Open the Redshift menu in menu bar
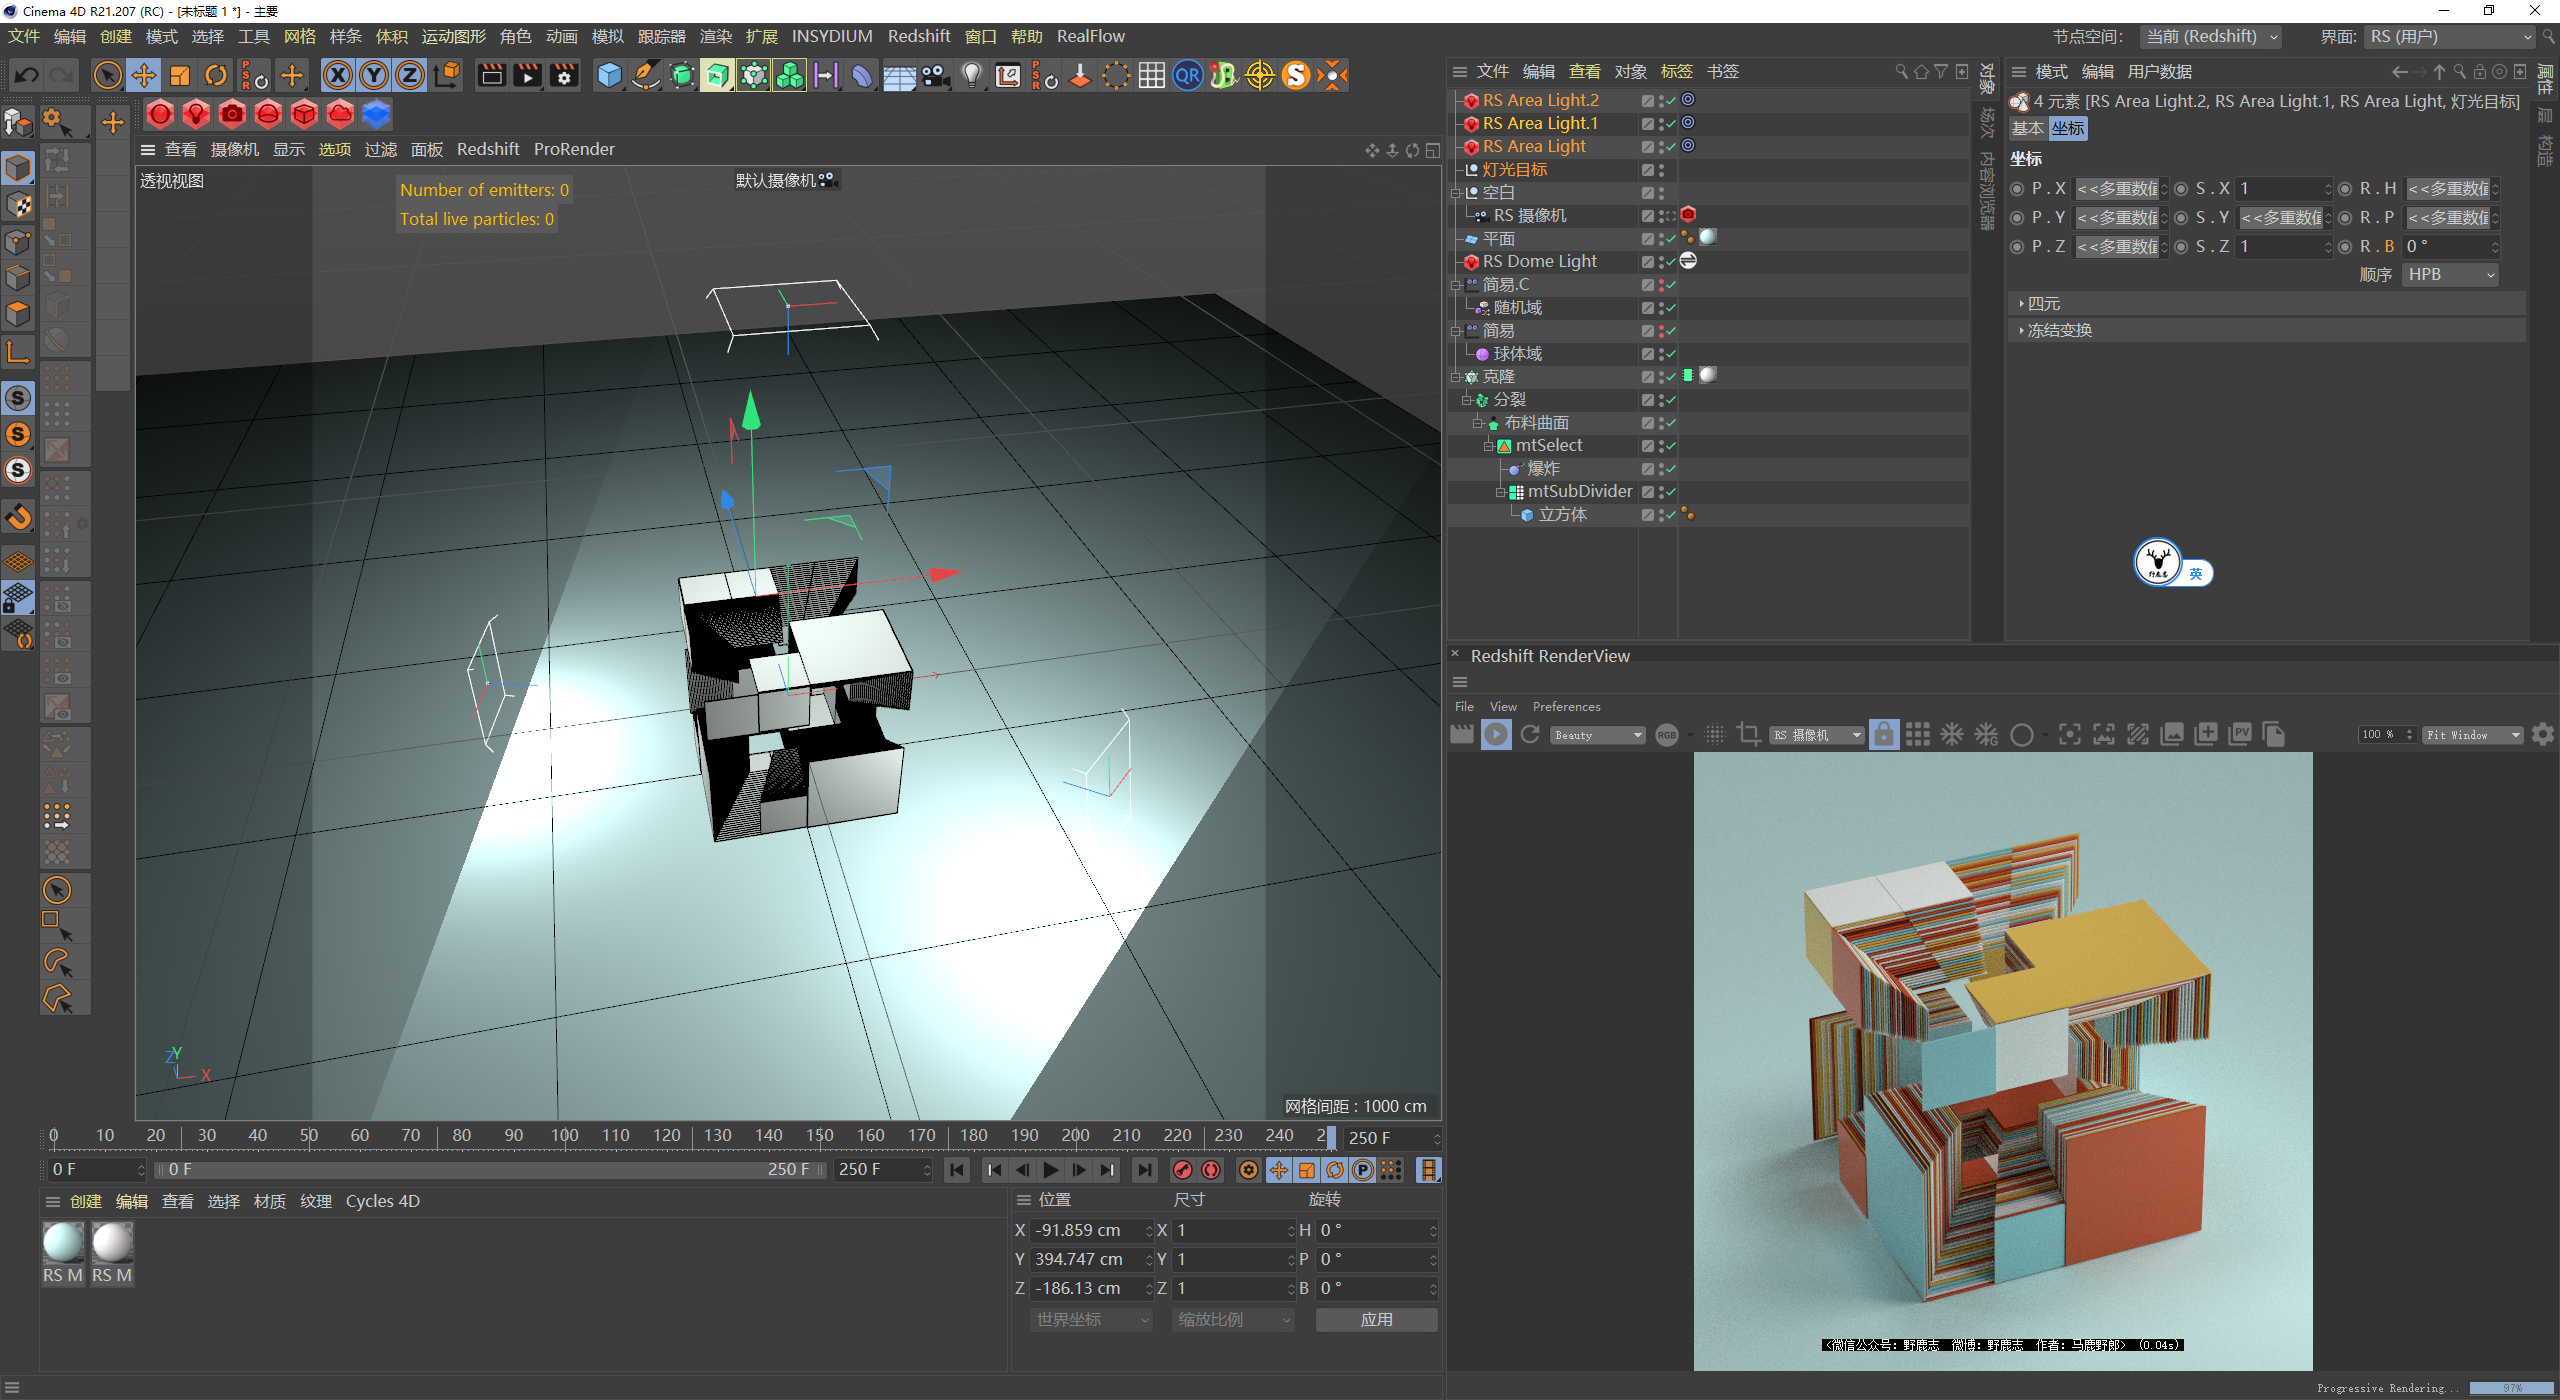 918,36
